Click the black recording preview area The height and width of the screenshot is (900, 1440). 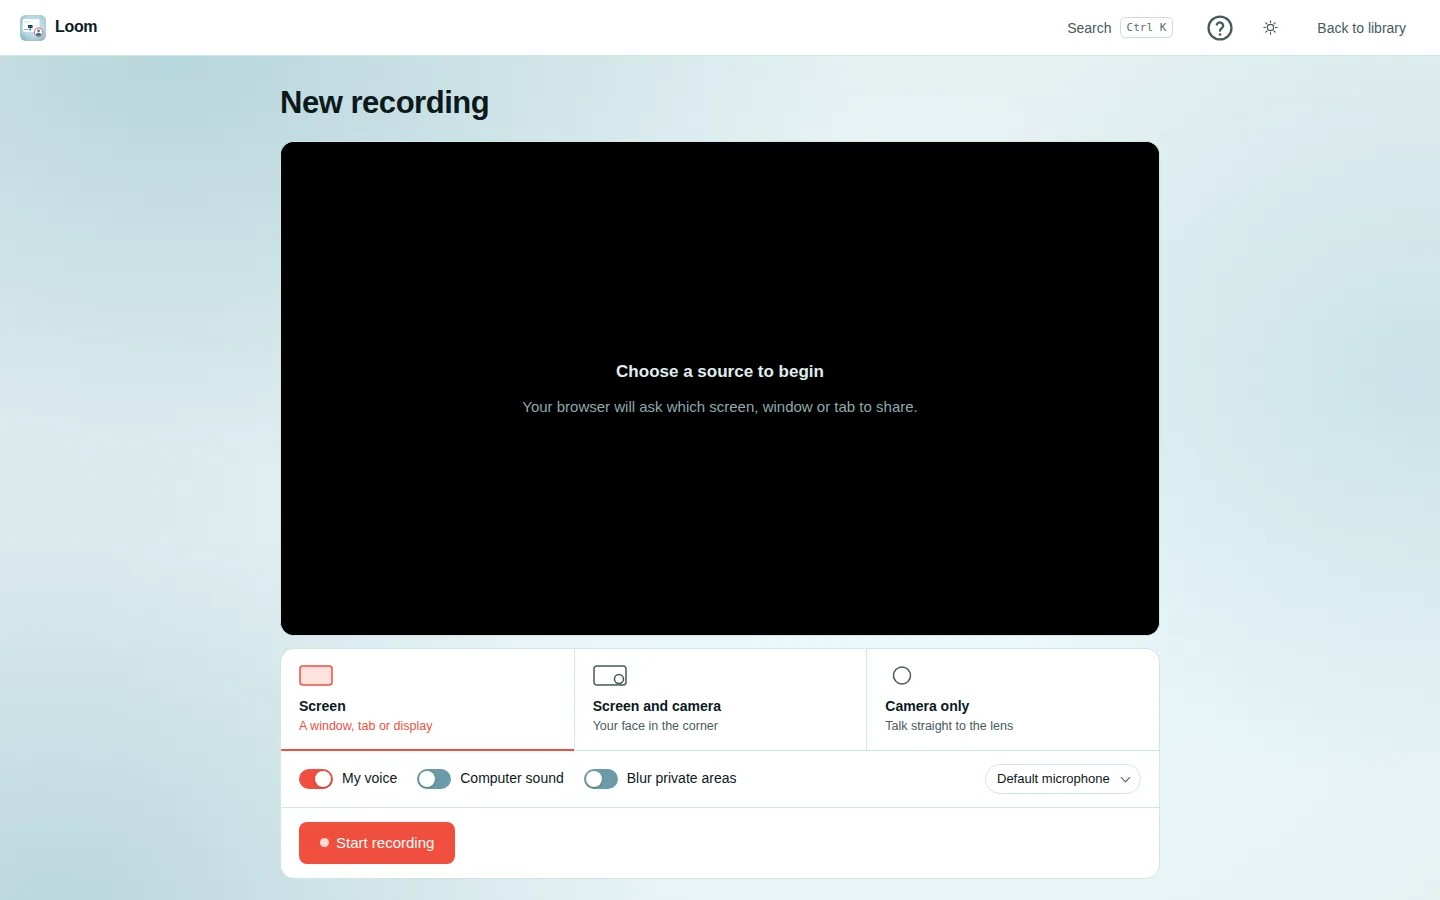coord(720,388)
